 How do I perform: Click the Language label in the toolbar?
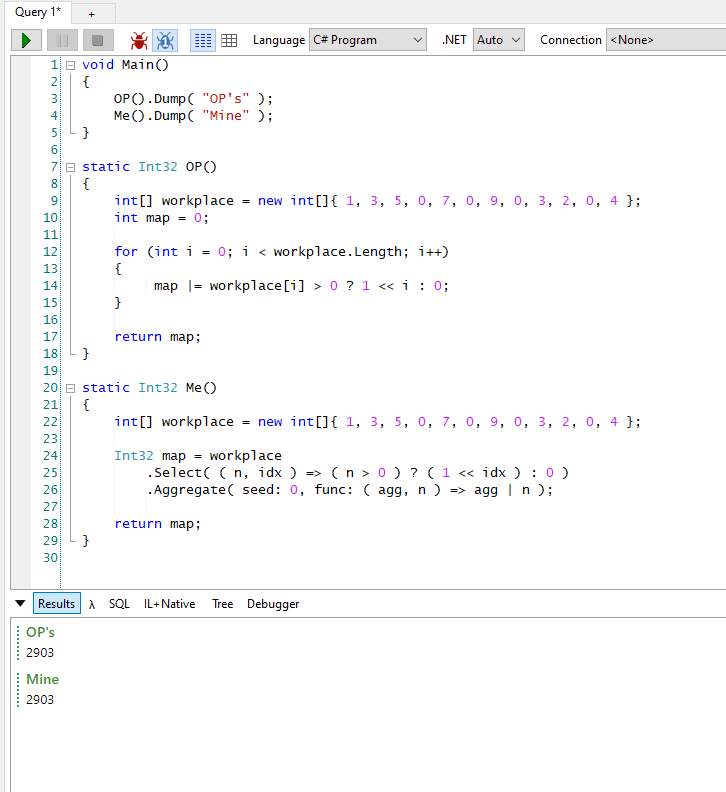tap(279, 40)
